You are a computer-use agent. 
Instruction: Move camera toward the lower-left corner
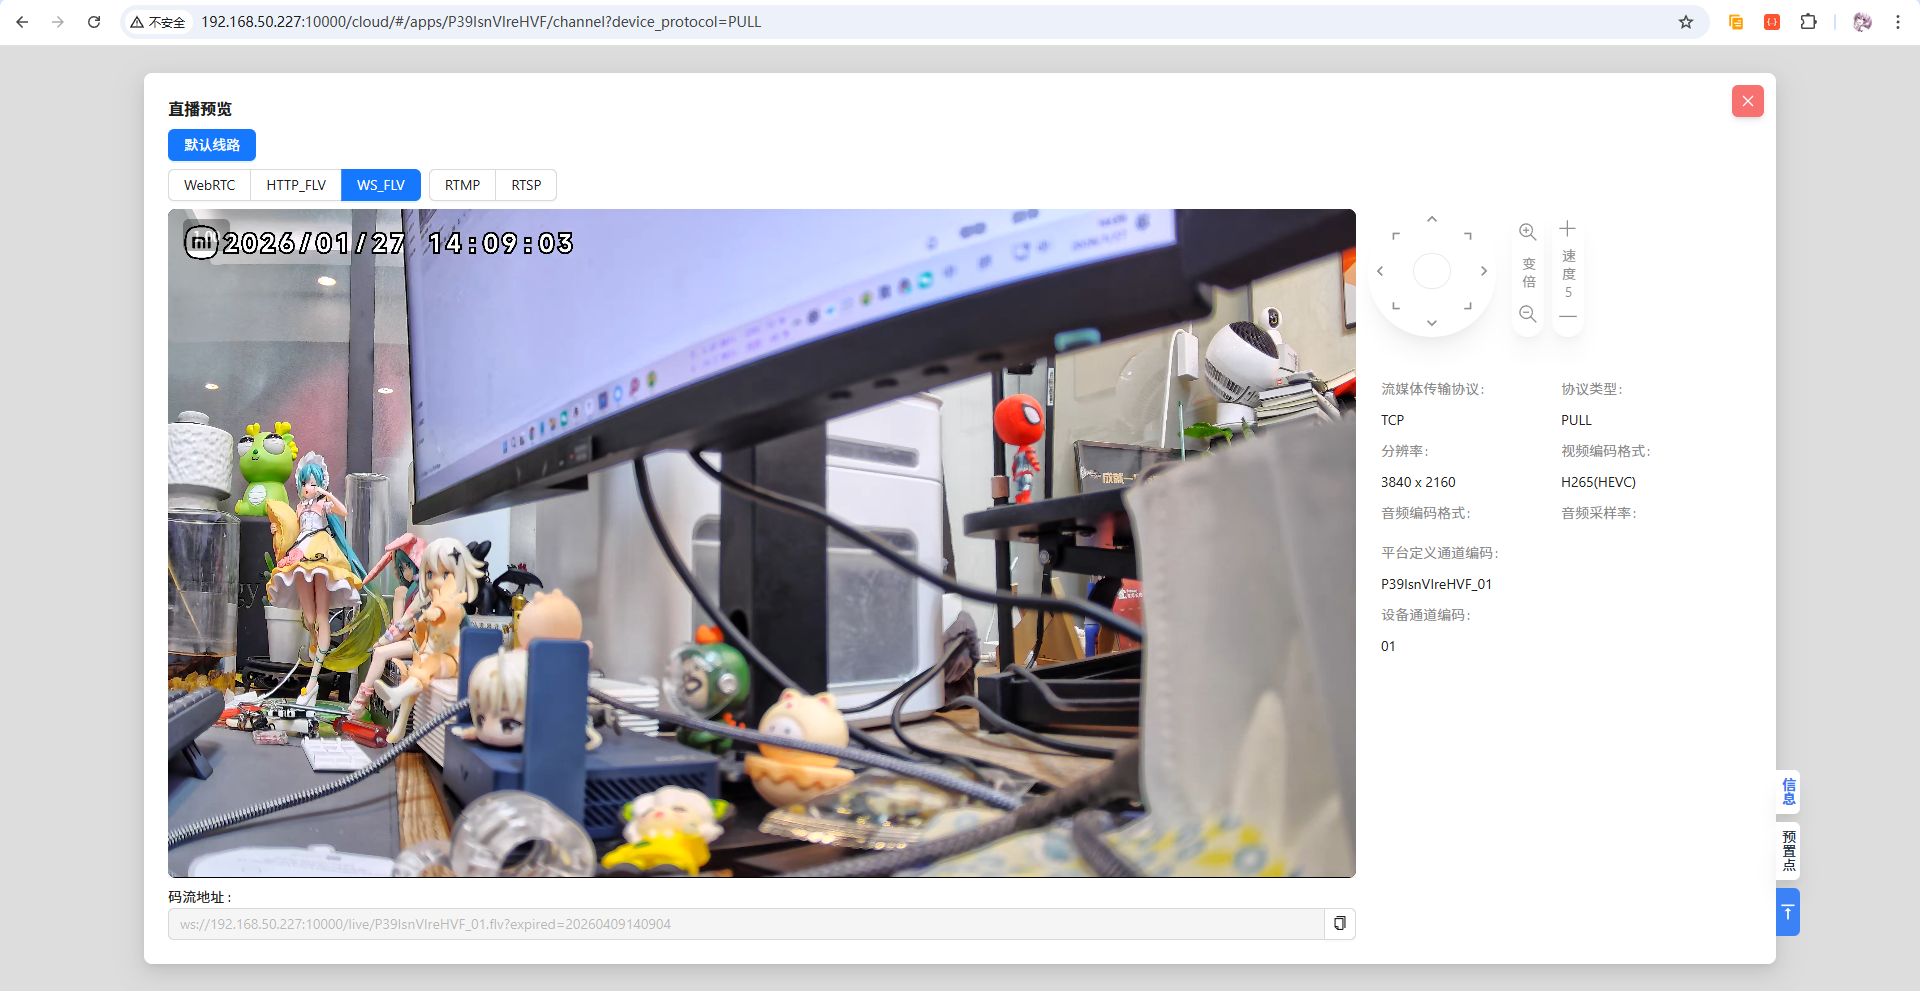pos(1396,306)
